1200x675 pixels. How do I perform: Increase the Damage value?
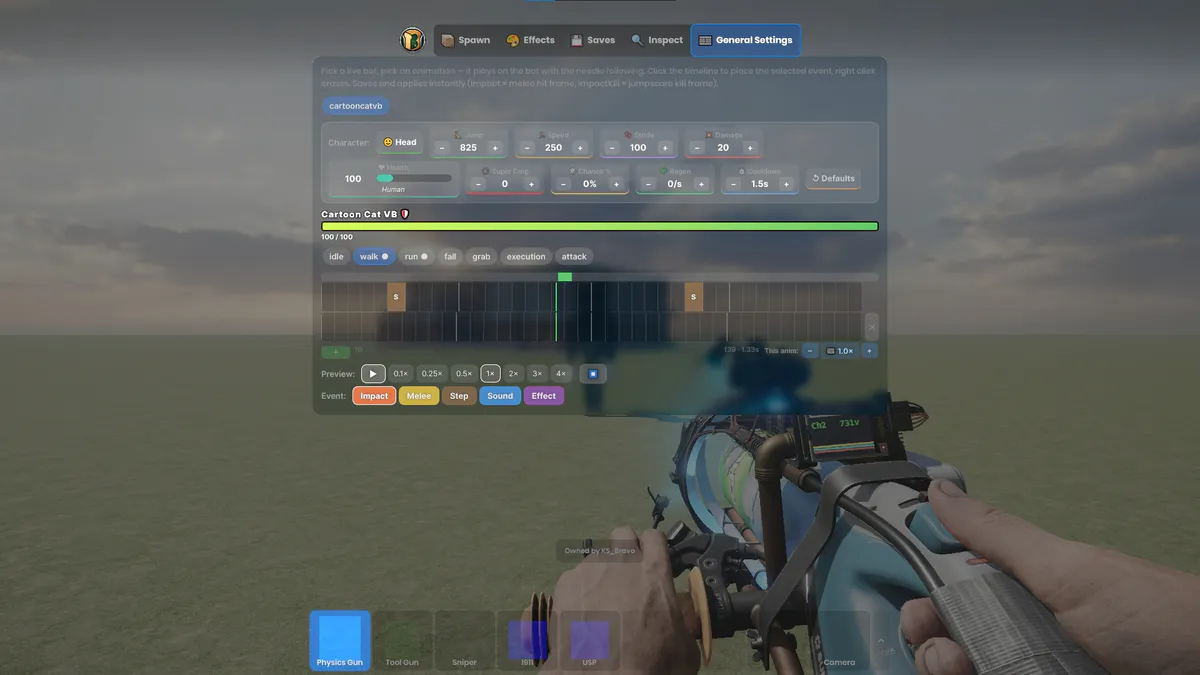coord(750,148)
